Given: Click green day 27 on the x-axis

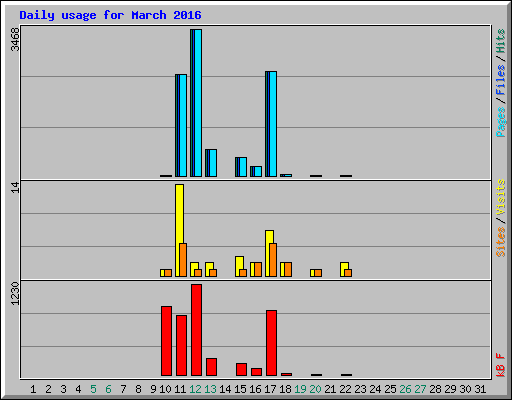Looking at the screenshot, I should 420,389.
